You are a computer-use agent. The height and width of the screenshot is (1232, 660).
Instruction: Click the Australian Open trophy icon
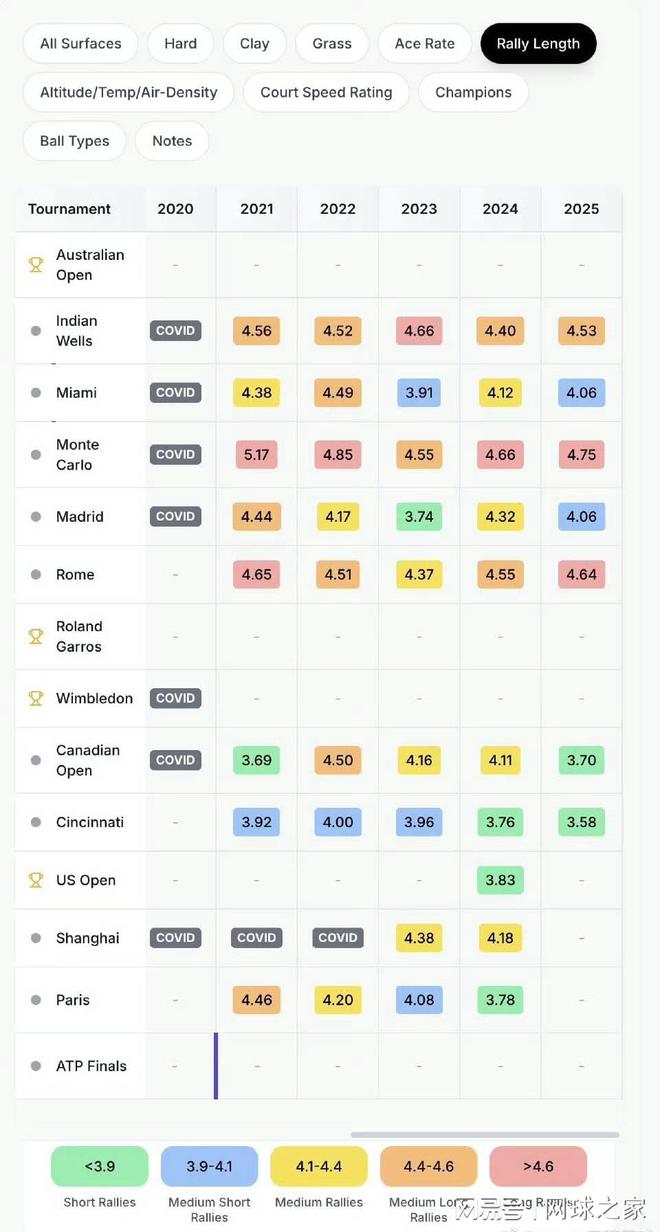36,265
